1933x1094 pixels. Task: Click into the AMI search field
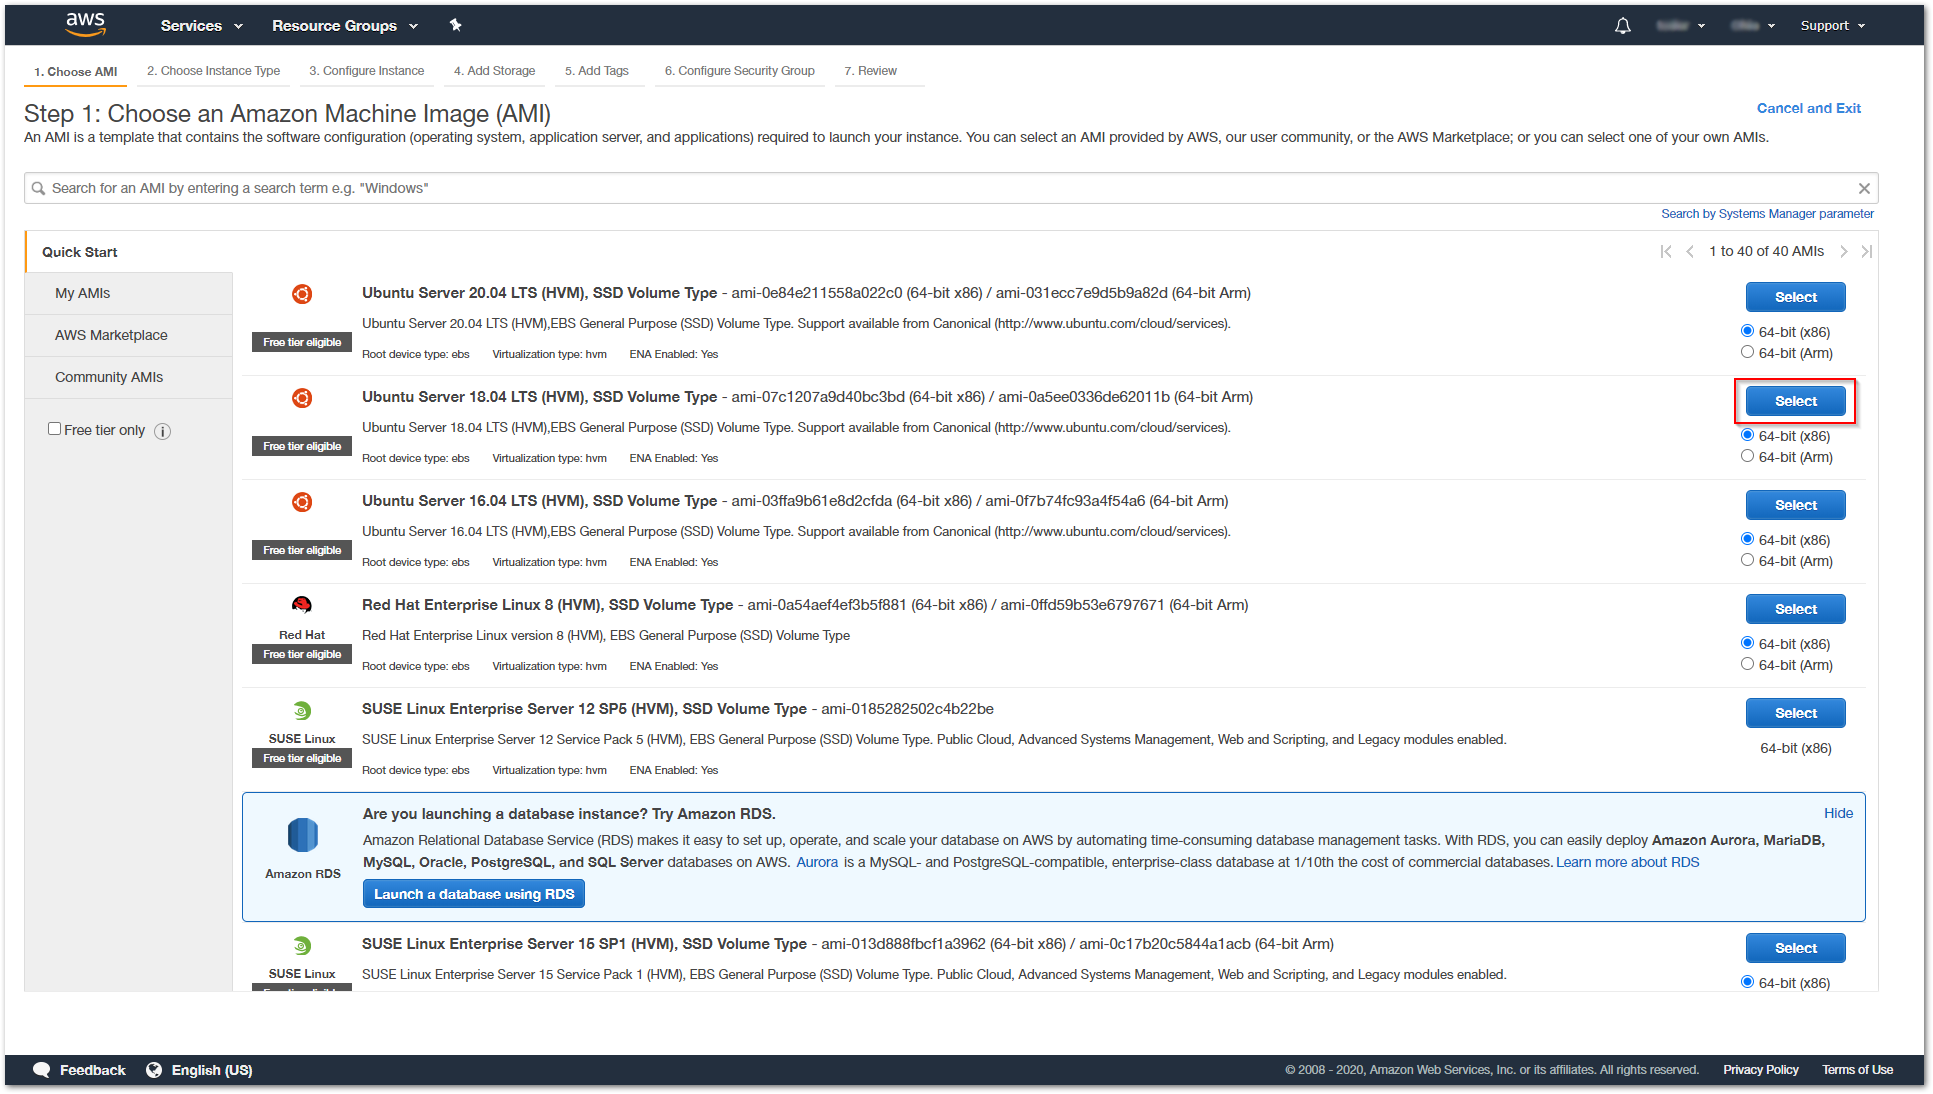tap(950, 188)
